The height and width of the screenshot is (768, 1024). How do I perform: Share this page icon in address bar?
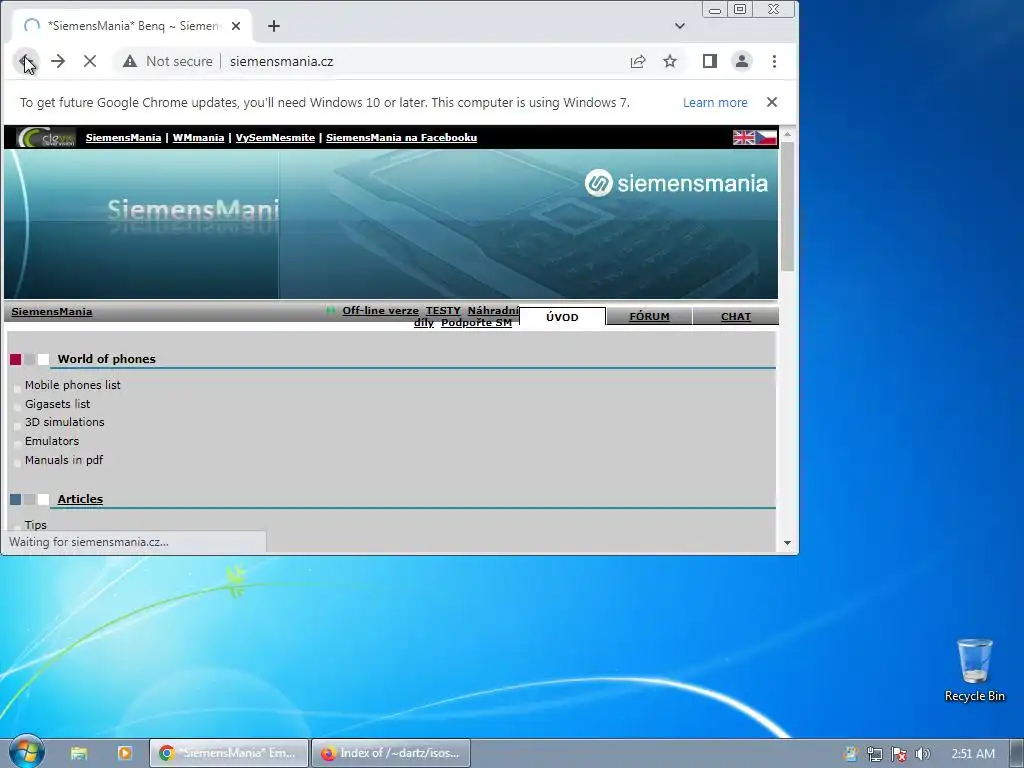638,61
